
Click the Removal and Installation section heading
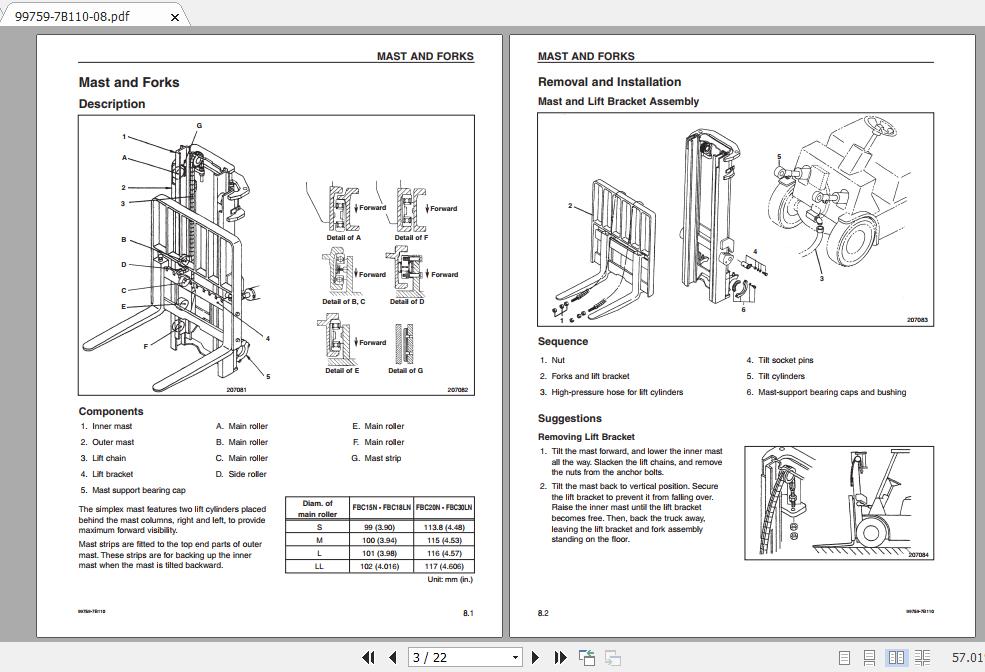coord(608,82)
